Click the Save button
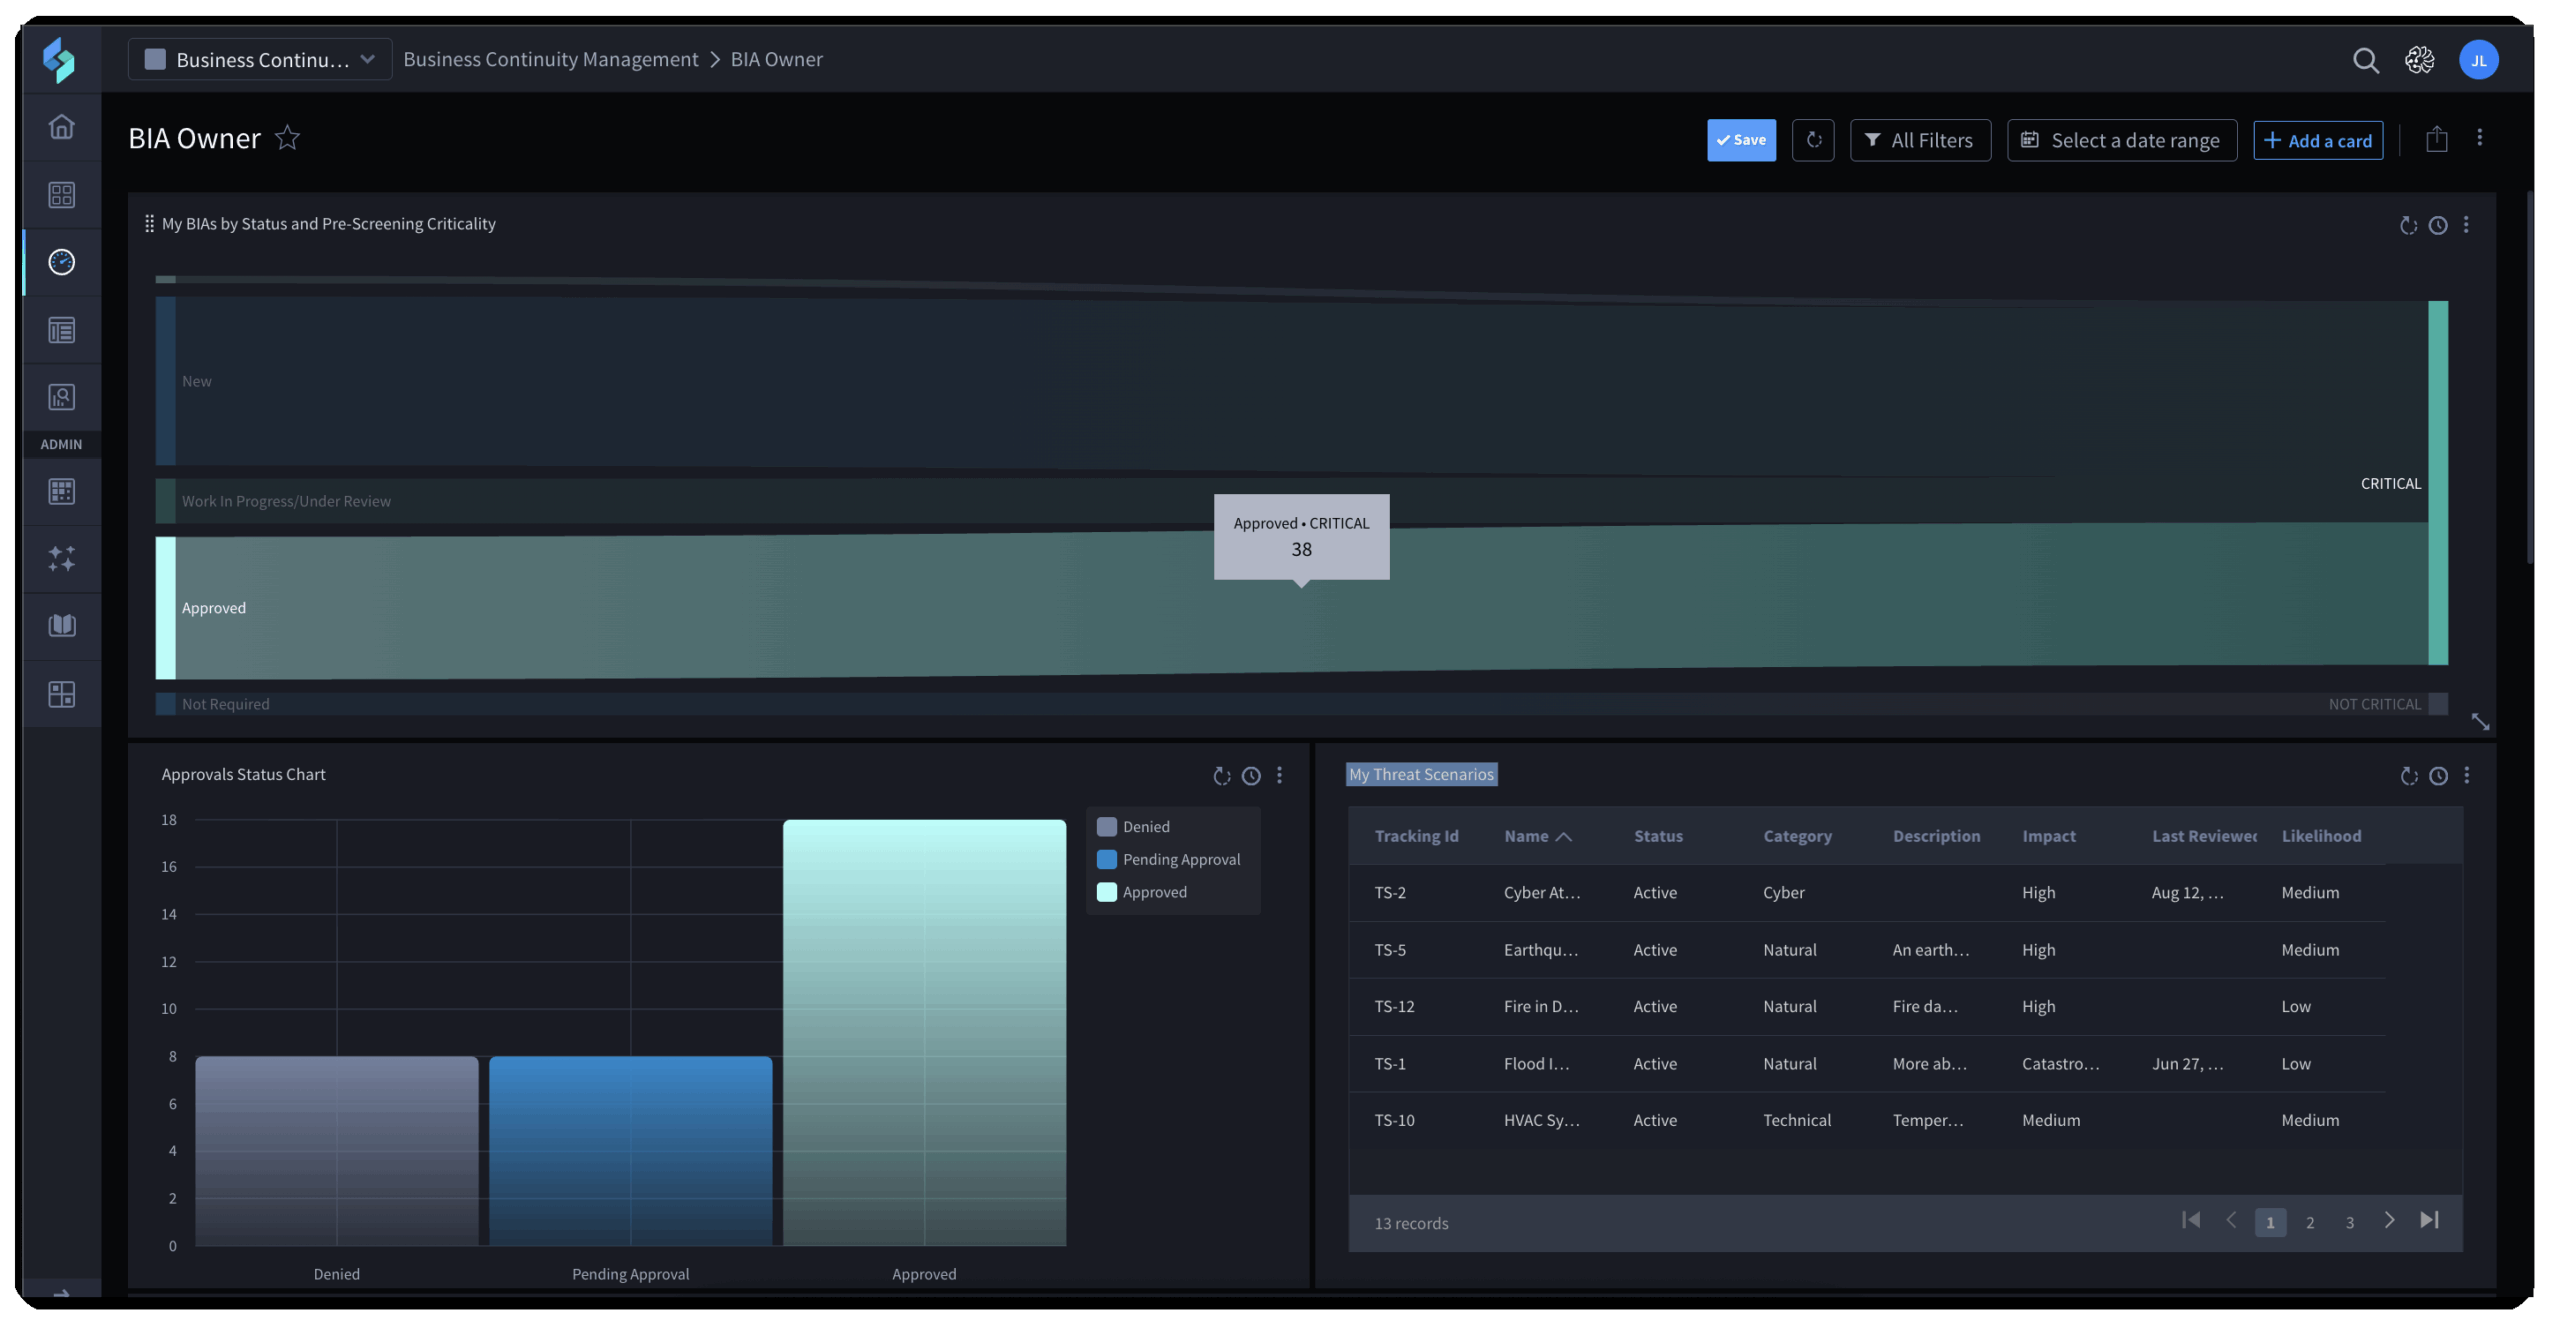The height and width of the screenshot is (1328, 2560). 1741,140
